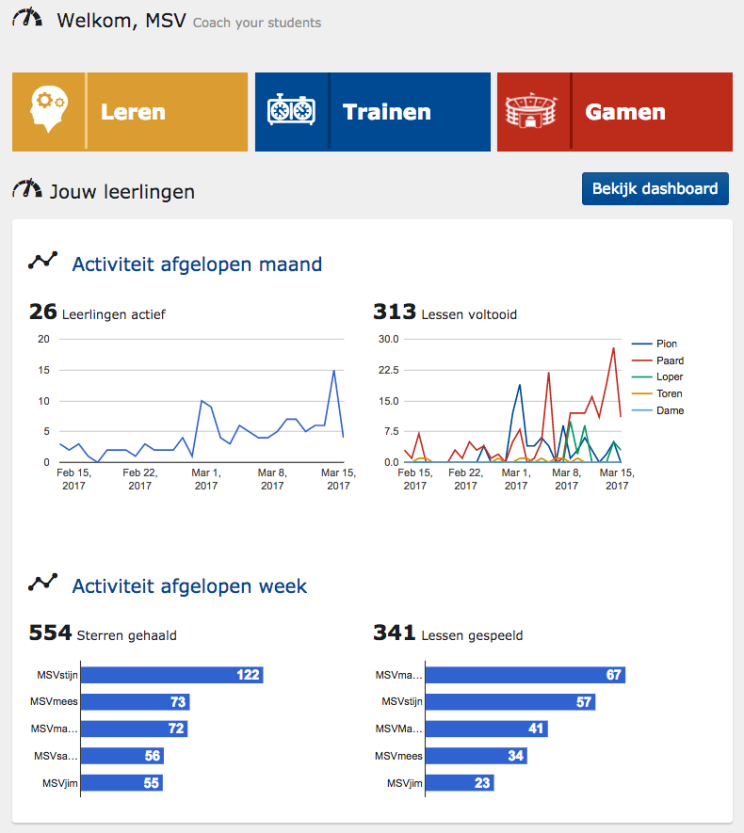Click the MSVmees bar showing 73 stars

(x=136, y=702)
